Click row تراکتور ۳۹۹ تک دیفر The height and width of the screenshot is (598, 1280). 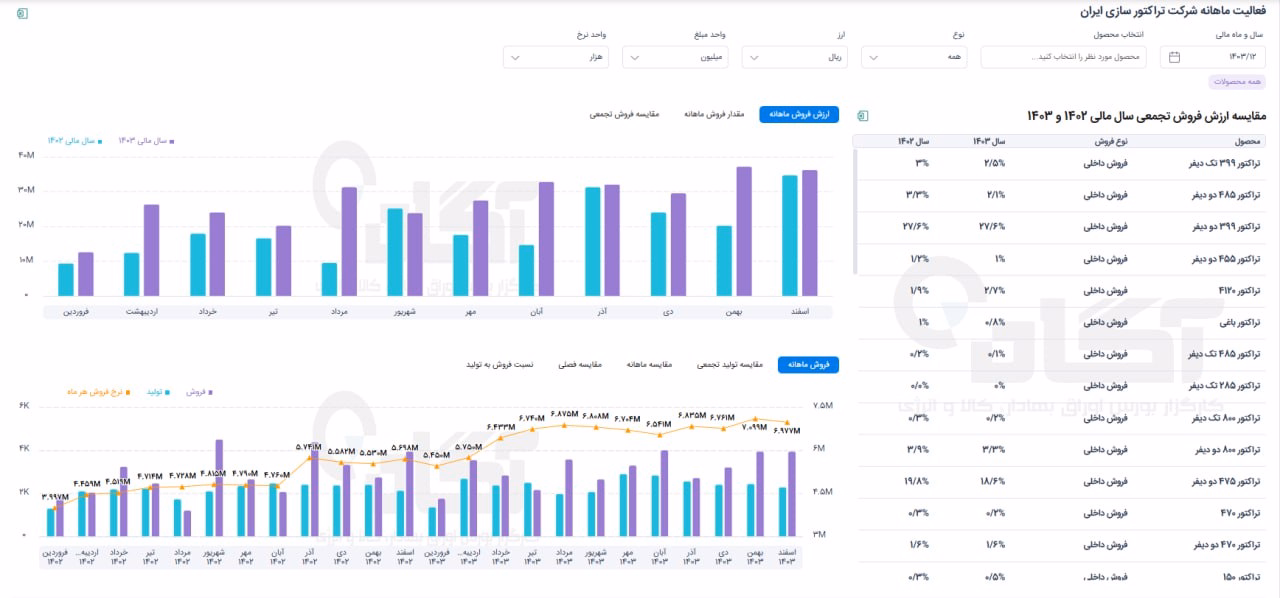point(1061,163)
